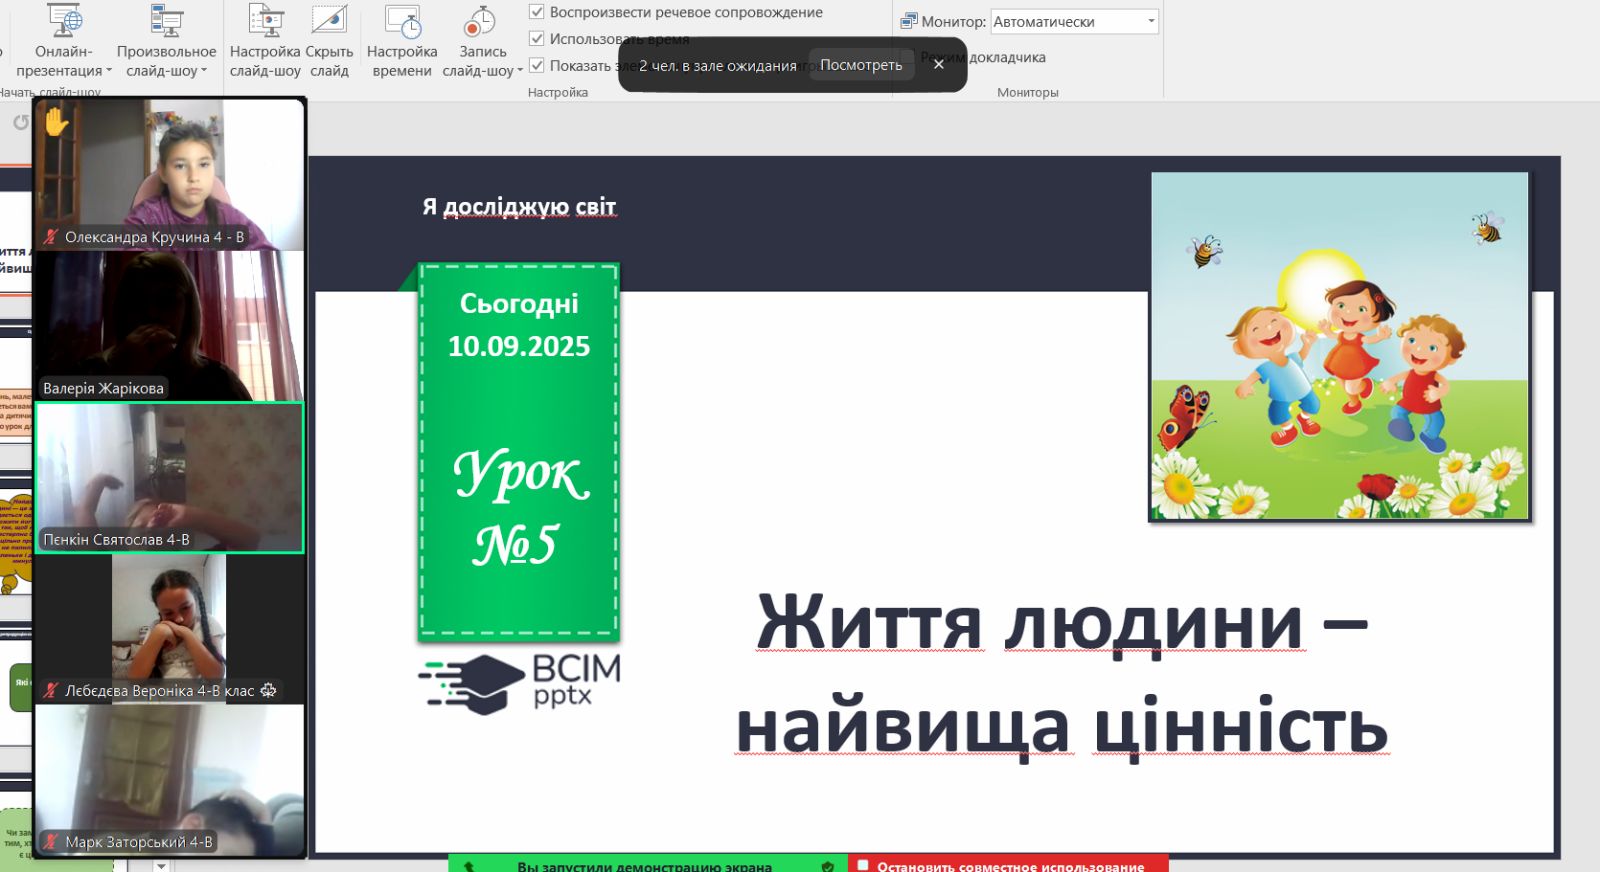
Task: Click muted microphone icon beside Марк Заторський
Action: [51, 842]
